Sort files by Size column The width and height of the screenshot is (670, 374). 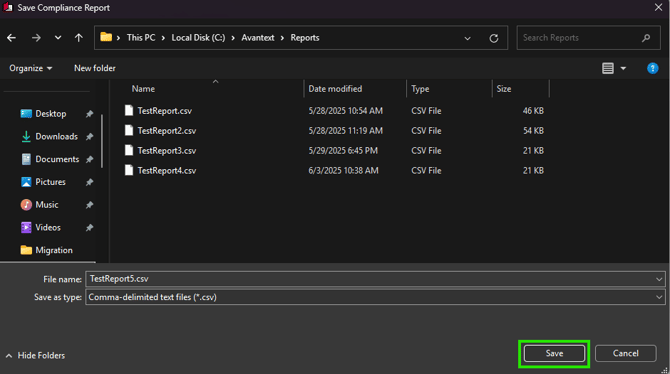click(504, 89)
